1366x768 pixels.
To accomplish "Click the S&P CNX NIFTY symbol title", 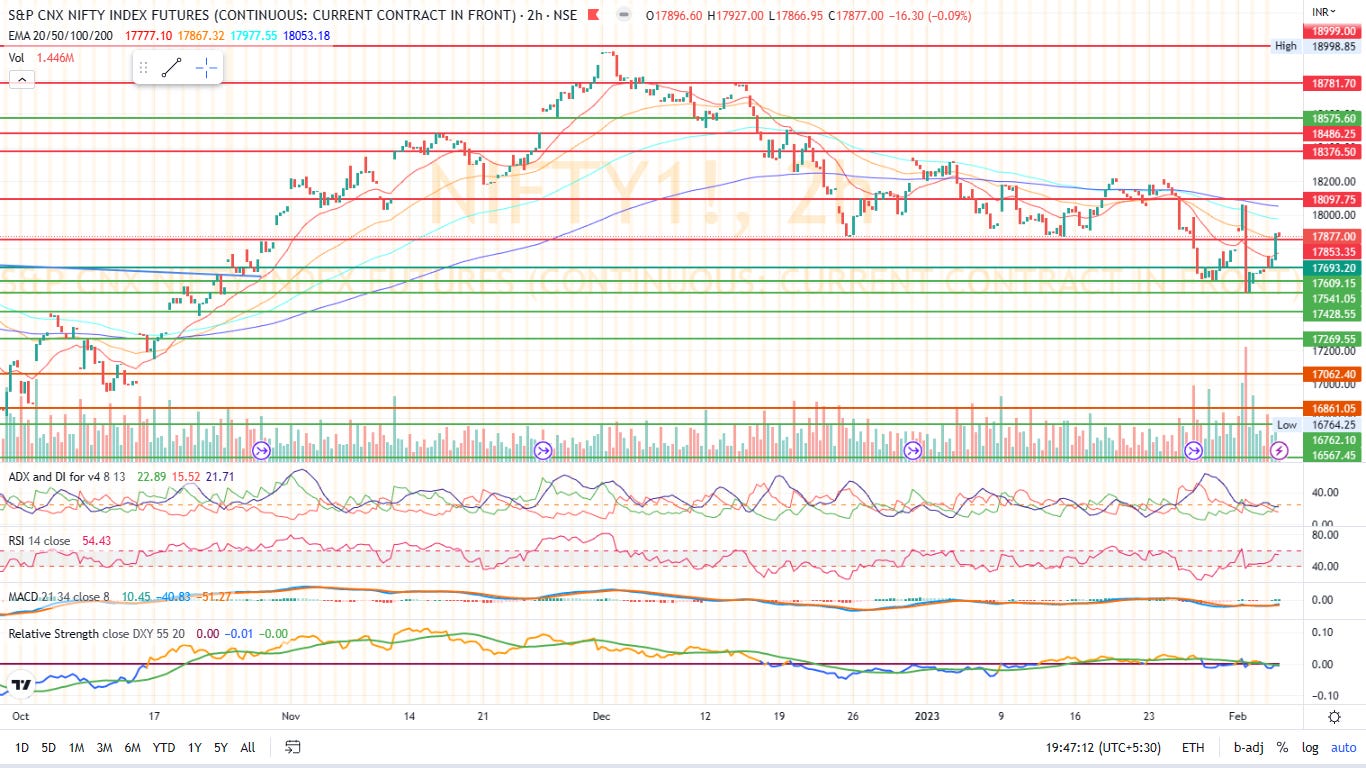I will (x=263, y=15).
